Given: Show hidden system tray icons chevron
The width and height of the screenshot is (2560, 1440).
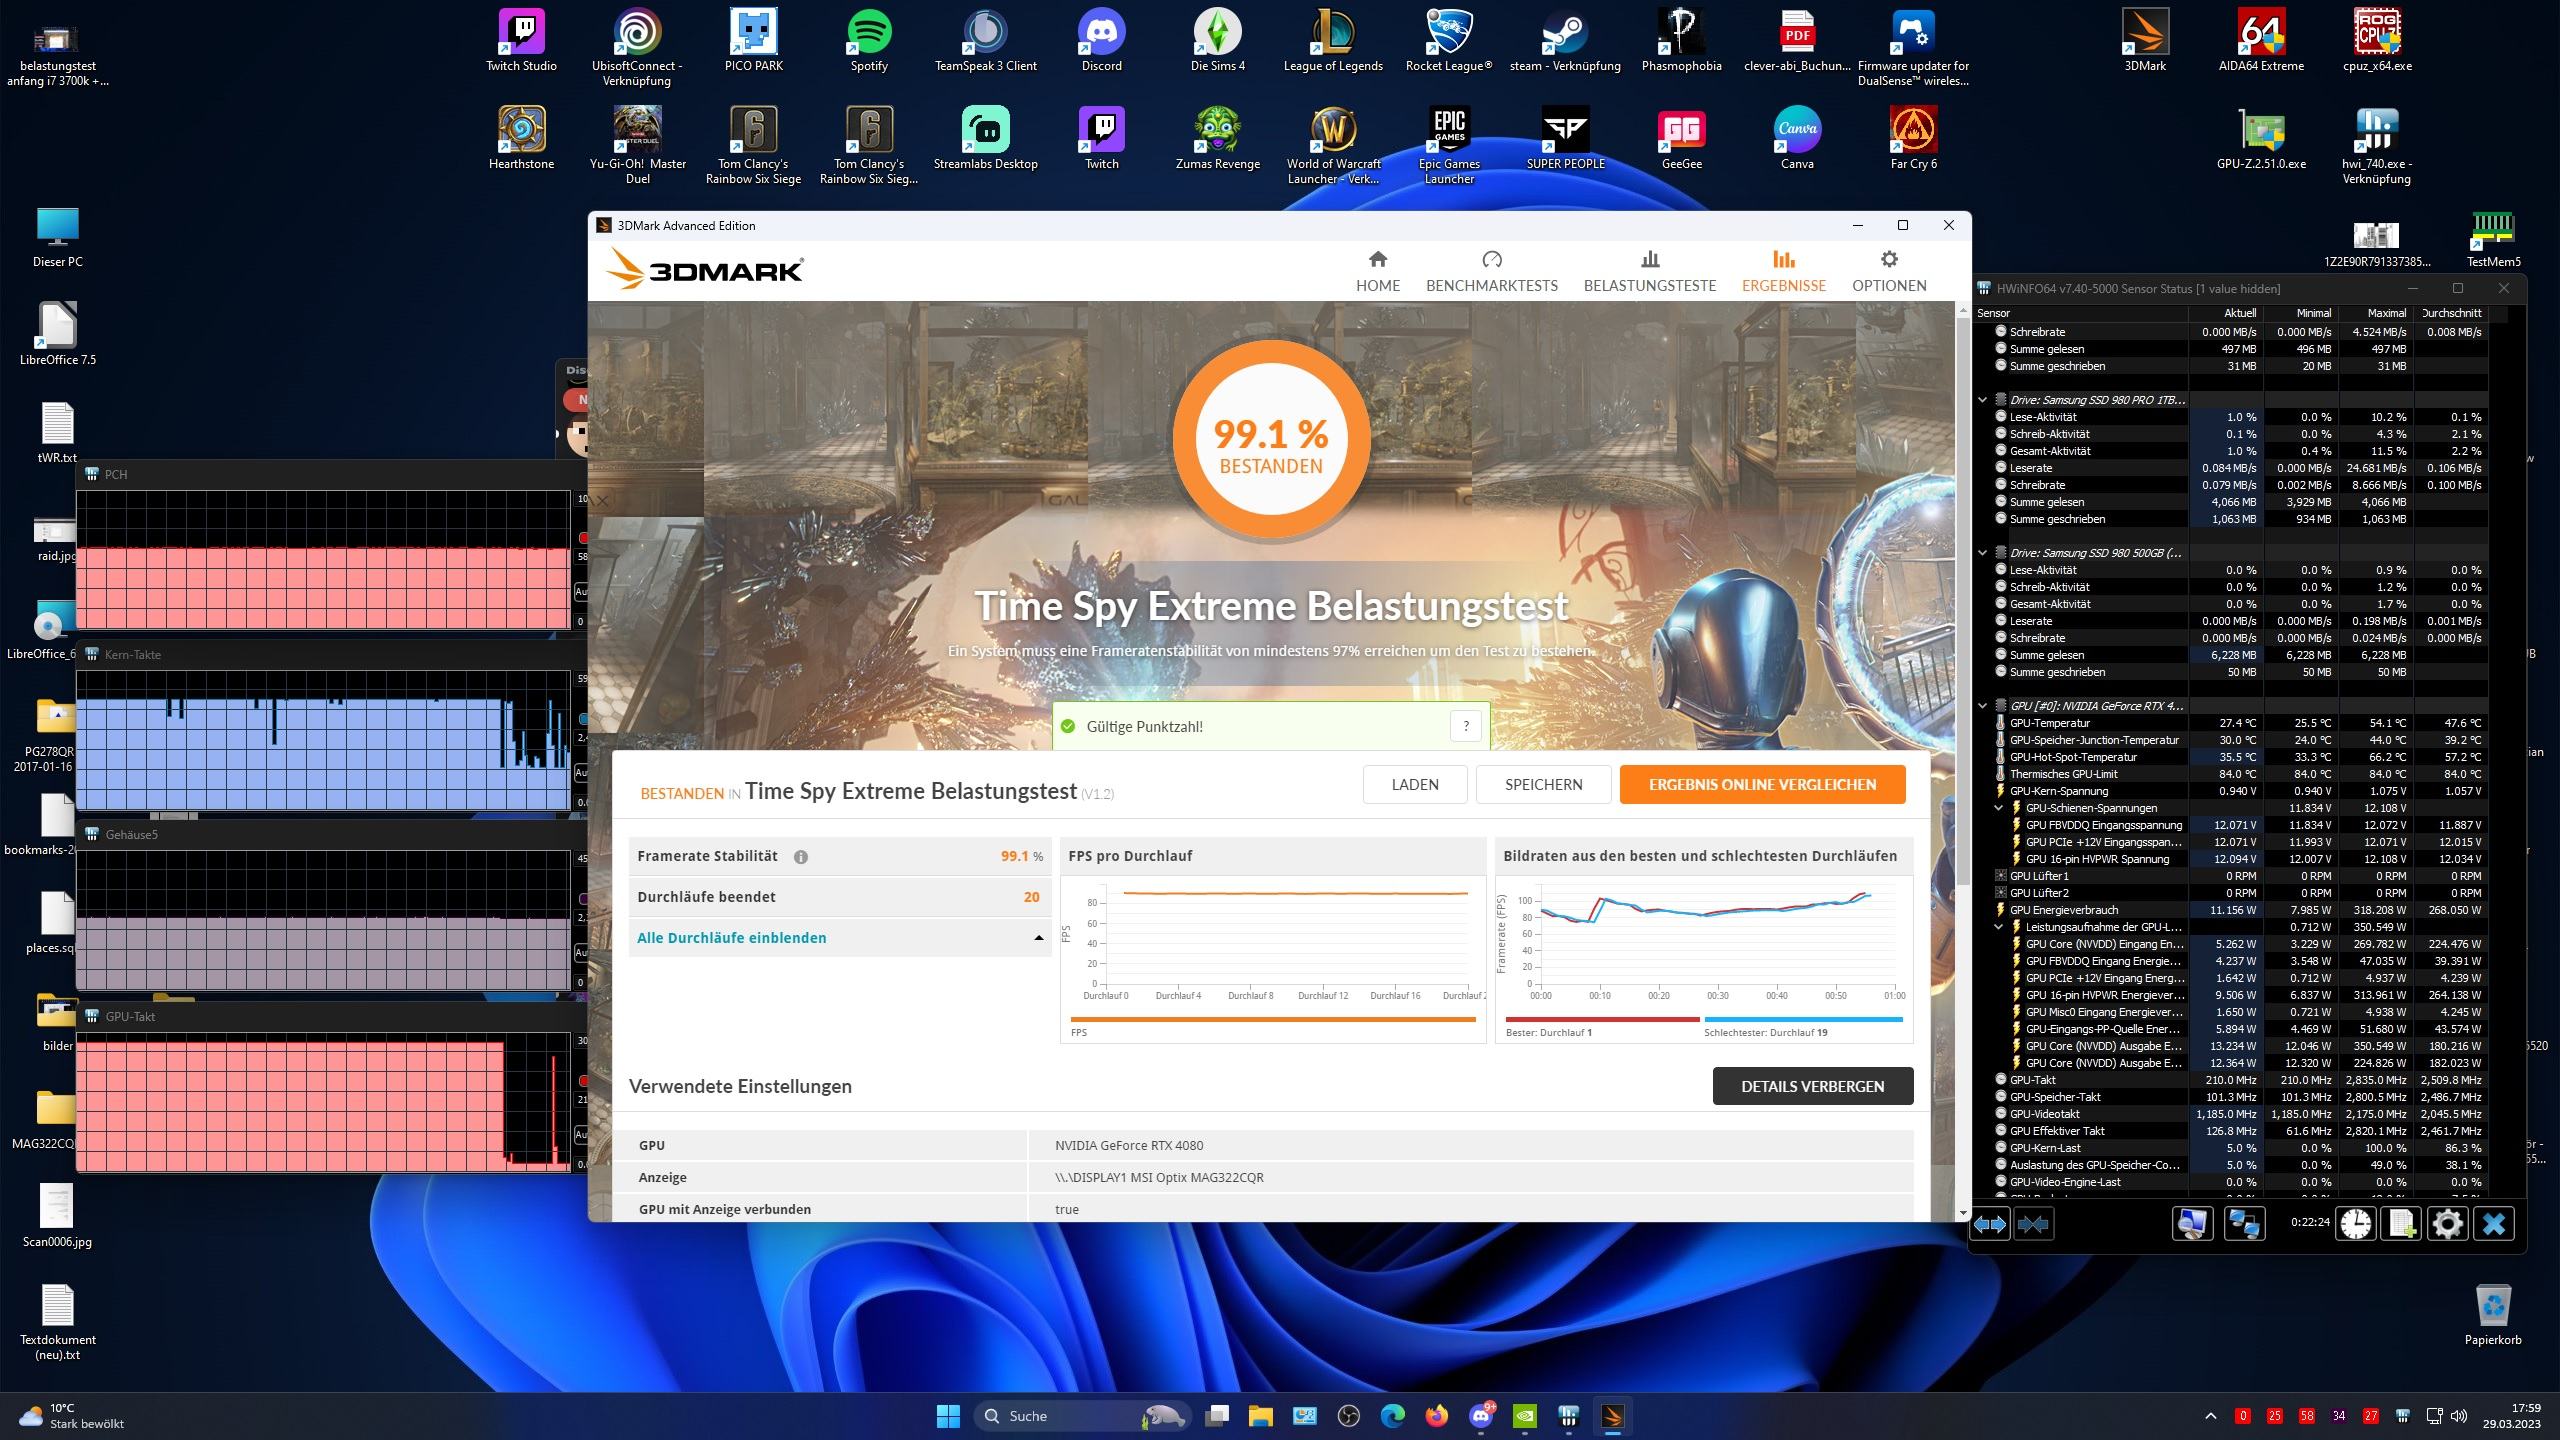Looking at the screenshot, I should 2211,1416.
